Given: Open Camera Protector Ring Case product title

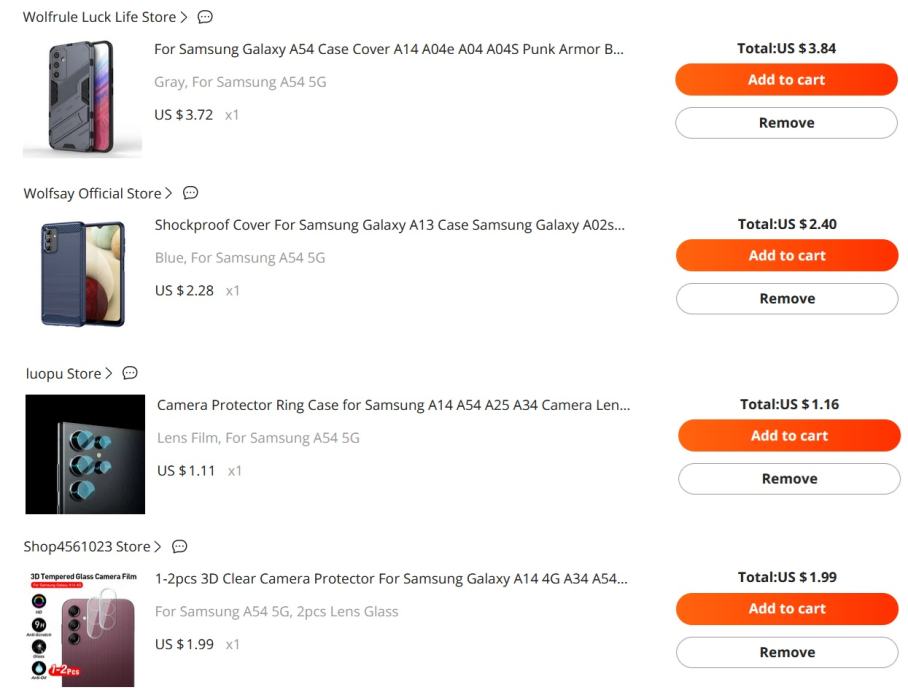Looking at the screenshot, I should point(393,405).
